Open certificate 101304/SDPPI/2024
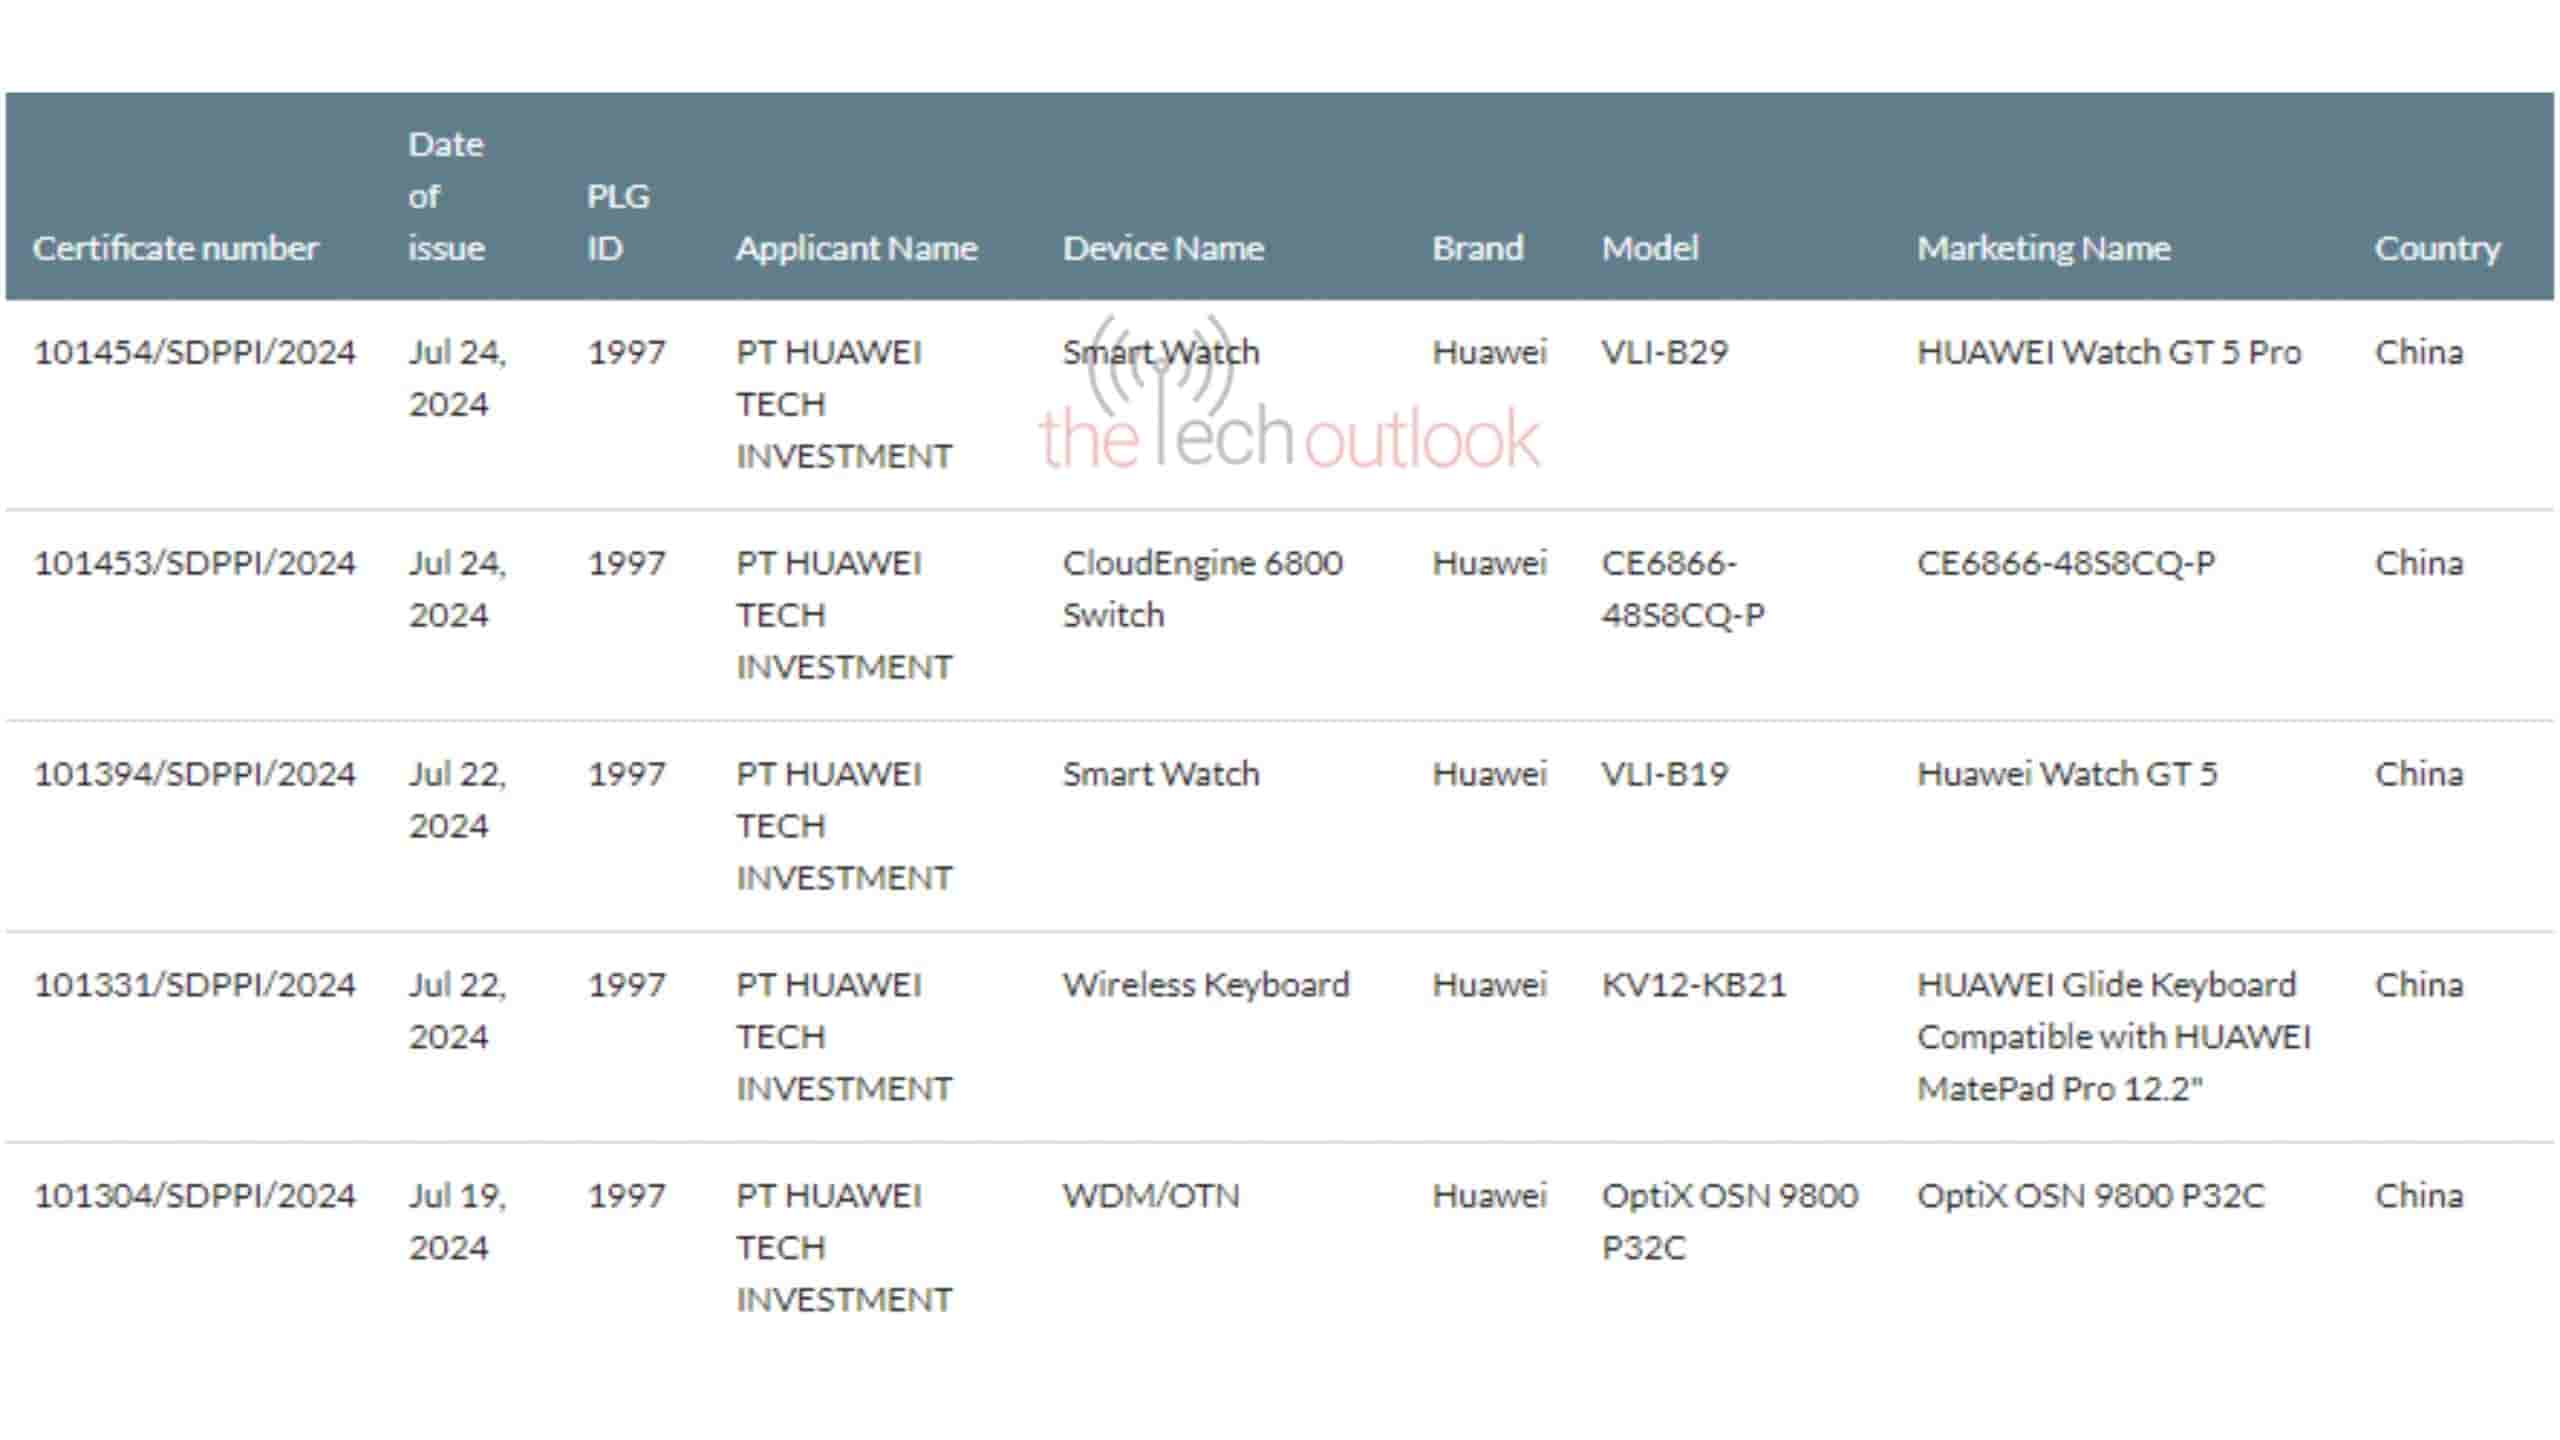2560x1440 pixels. coord(195,1196)
